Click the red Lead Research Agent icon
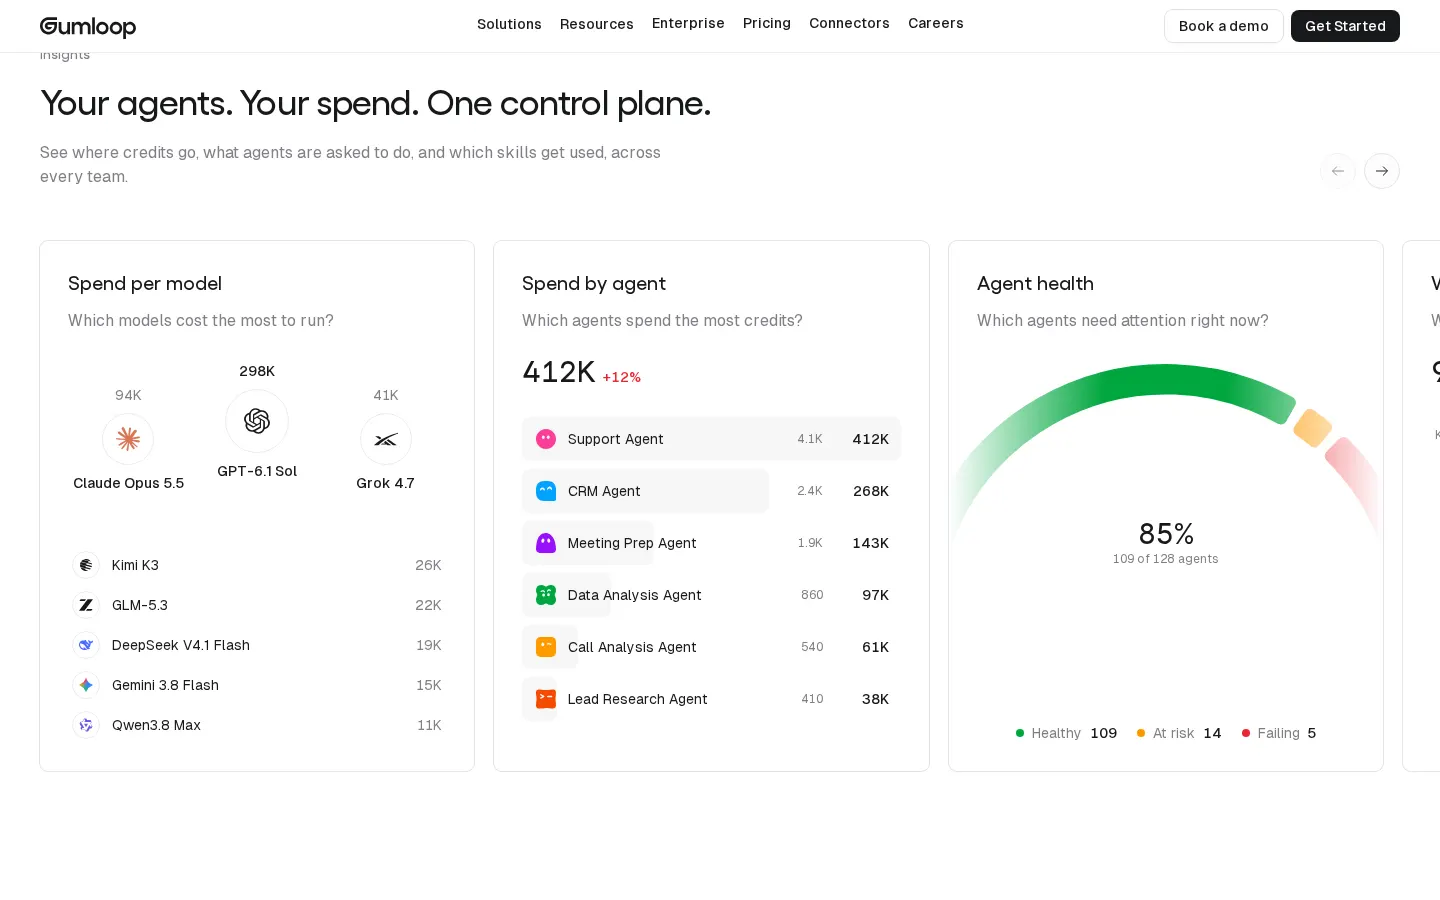This screenshot has height=900, width=1440. pos(546,699)
